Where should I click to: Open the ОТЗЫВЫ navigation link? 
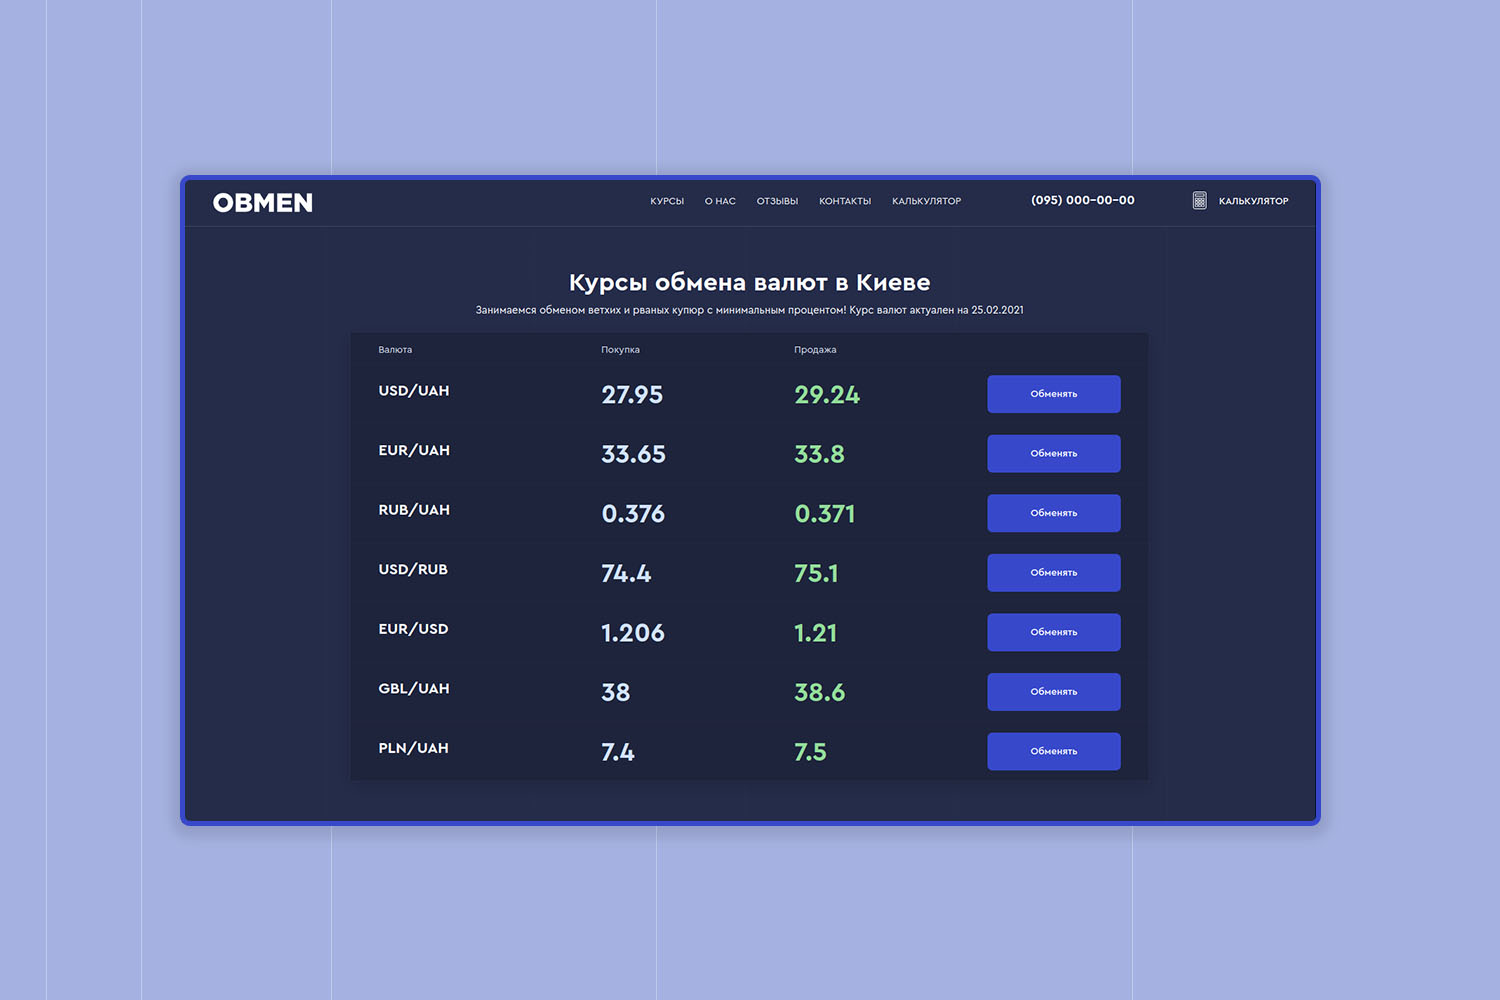777,201
